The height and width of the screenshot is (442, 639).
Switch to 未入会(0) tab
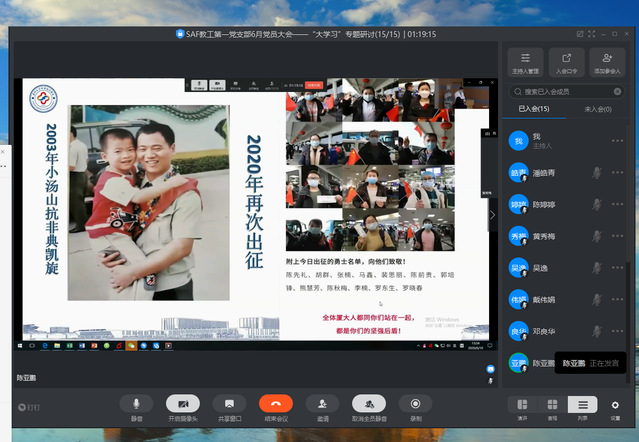coord(598,109)
